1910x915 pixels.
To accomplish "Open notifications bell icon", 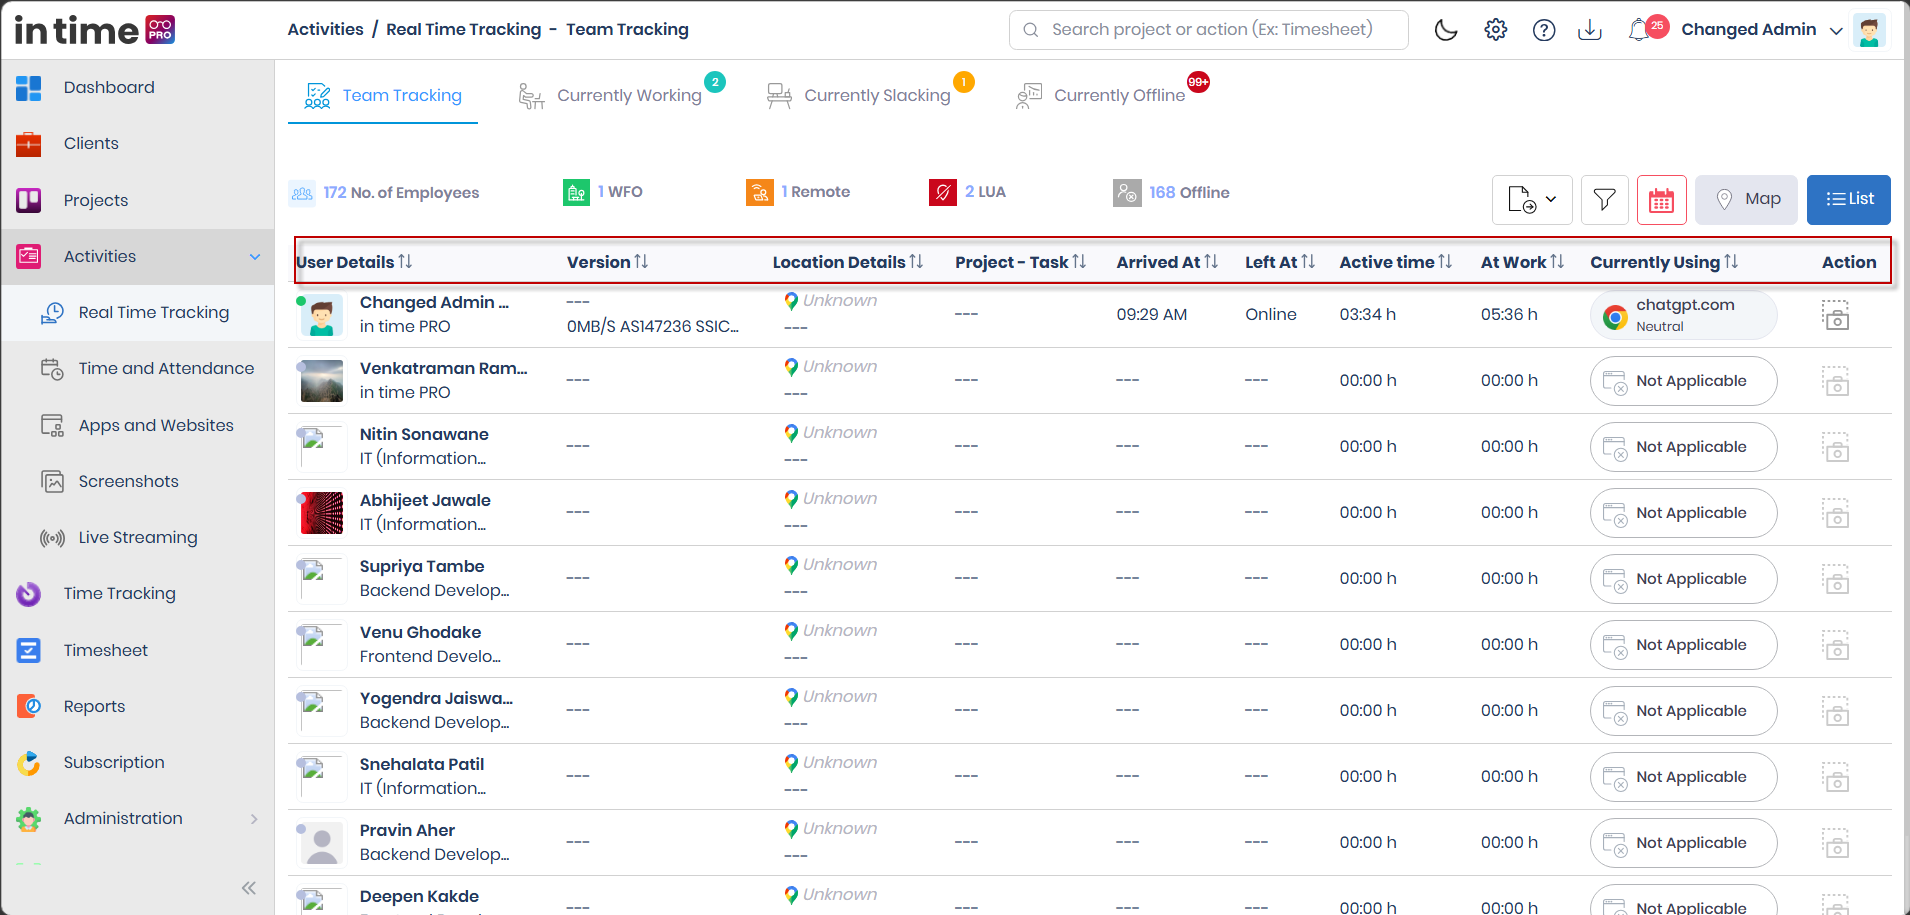I will [1640, 30].
